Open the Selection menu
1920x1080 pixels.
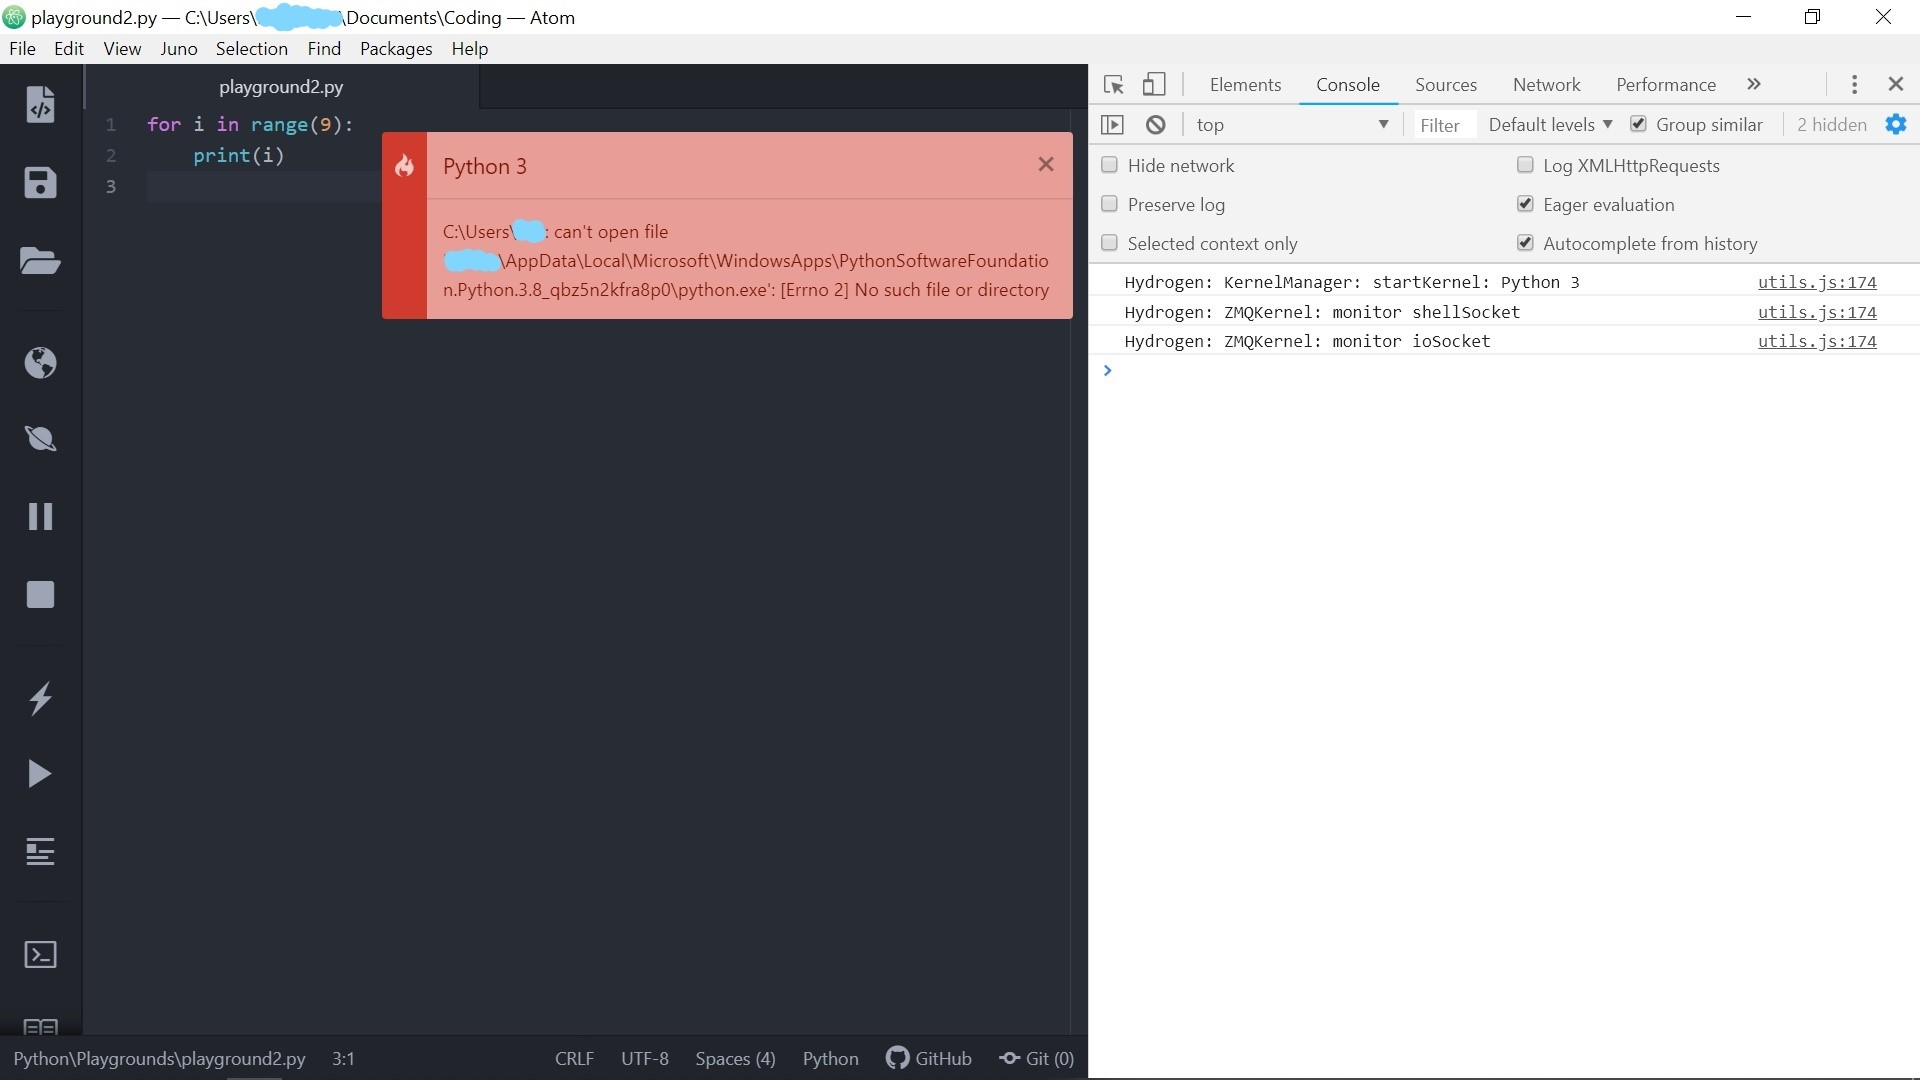(x=251, y=48)
